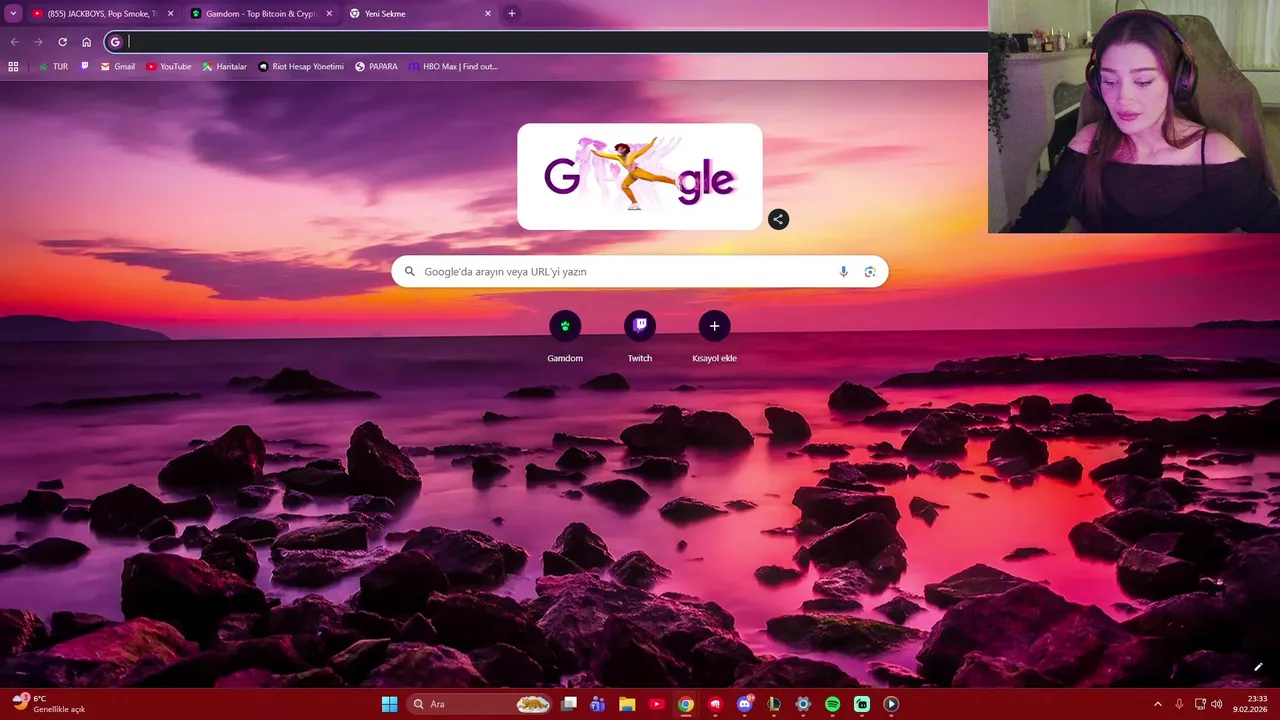1280x720 pixels.
Task: Open the apps grid in bookmarks bar
Action: [x=13, y=67]
